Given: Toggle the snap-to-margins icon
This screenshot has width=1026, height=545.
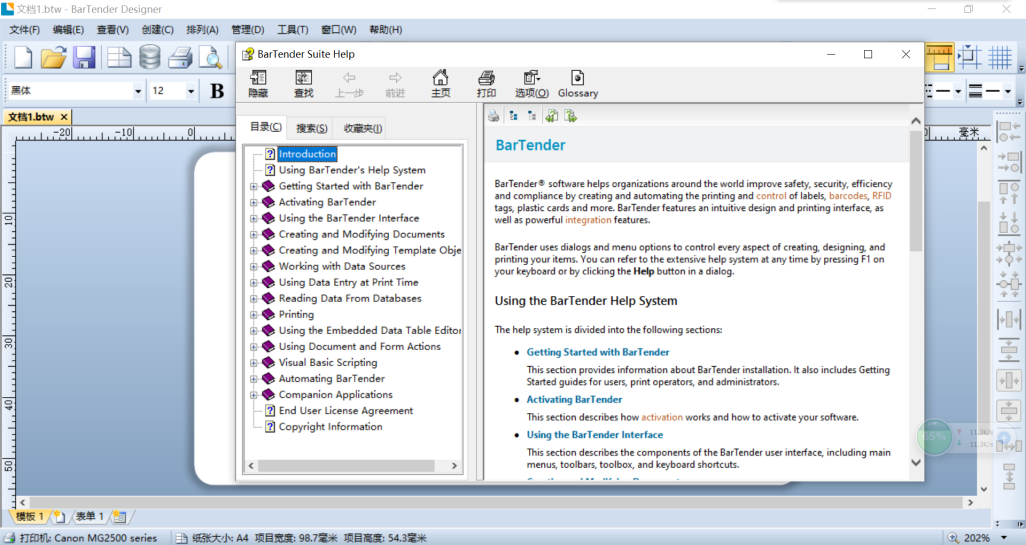Looking at the screenshot, I should [970, 58].
